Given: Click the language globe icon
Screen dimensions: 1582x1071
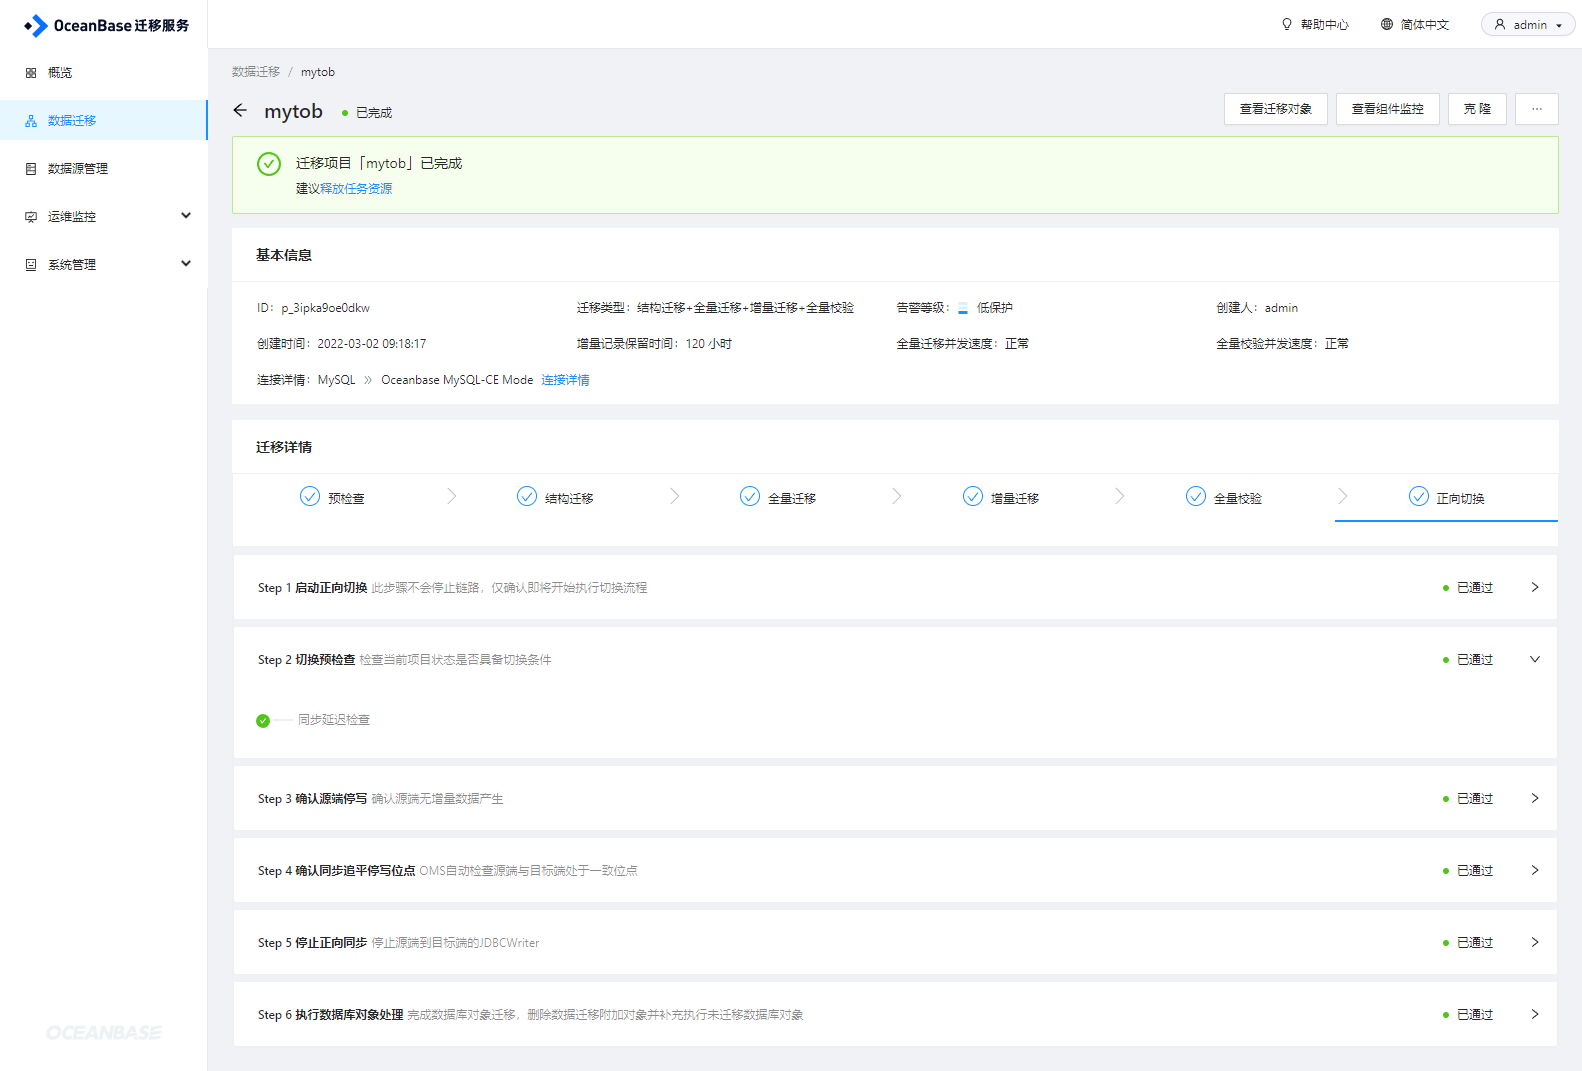Looking at the screenshot, I should pyautogui.click(x=1387, y=24).
